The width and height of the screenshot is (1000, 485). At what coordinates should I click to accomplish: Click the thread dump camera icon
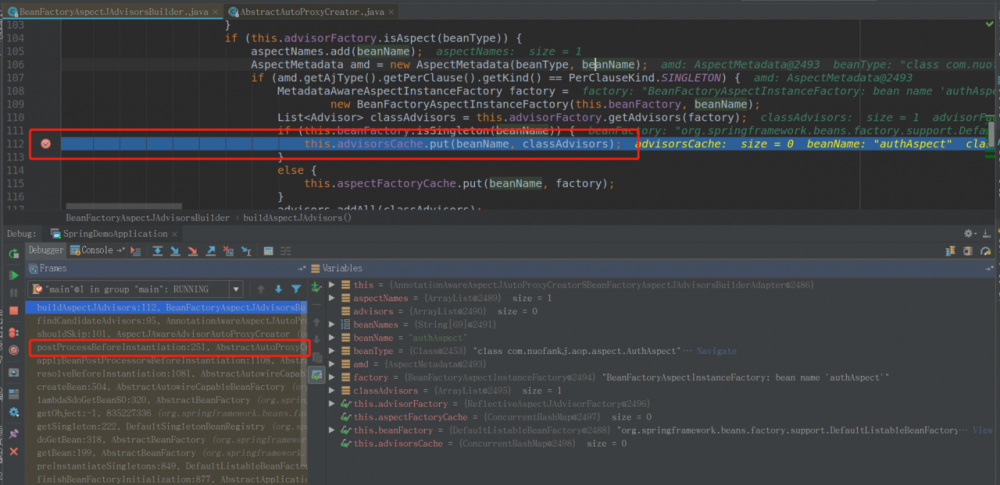[13, 372]
